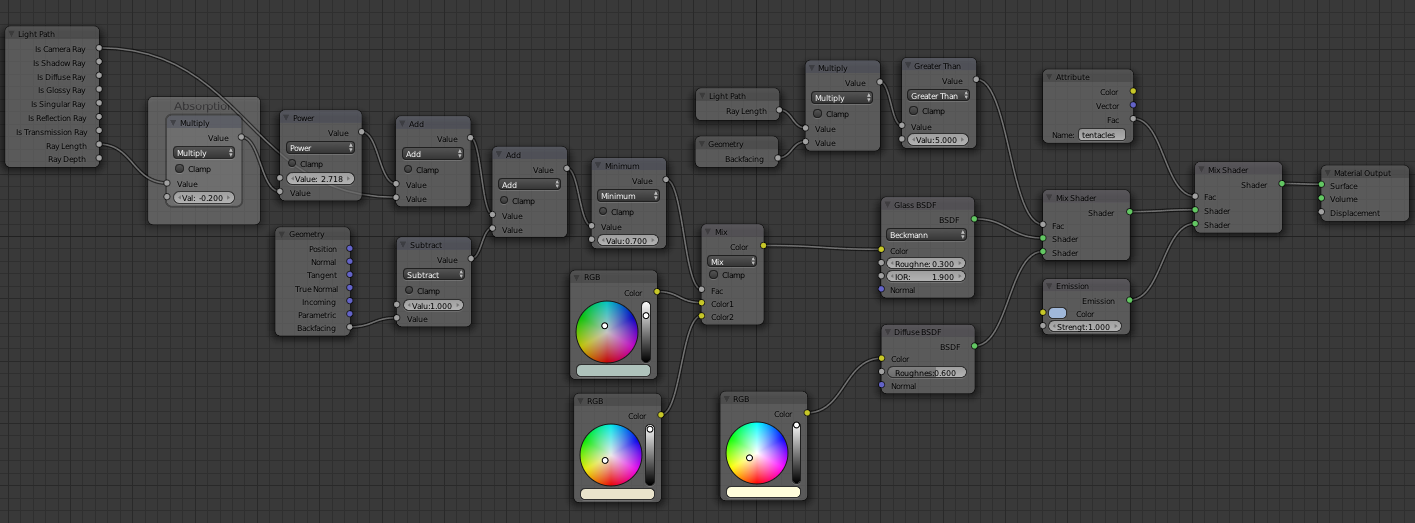The width and height of the screenshot is (1415, 523).
Task: Click the Parametric output socket on Geometry node
Action: pyautogui.click(x=349, y=315)
